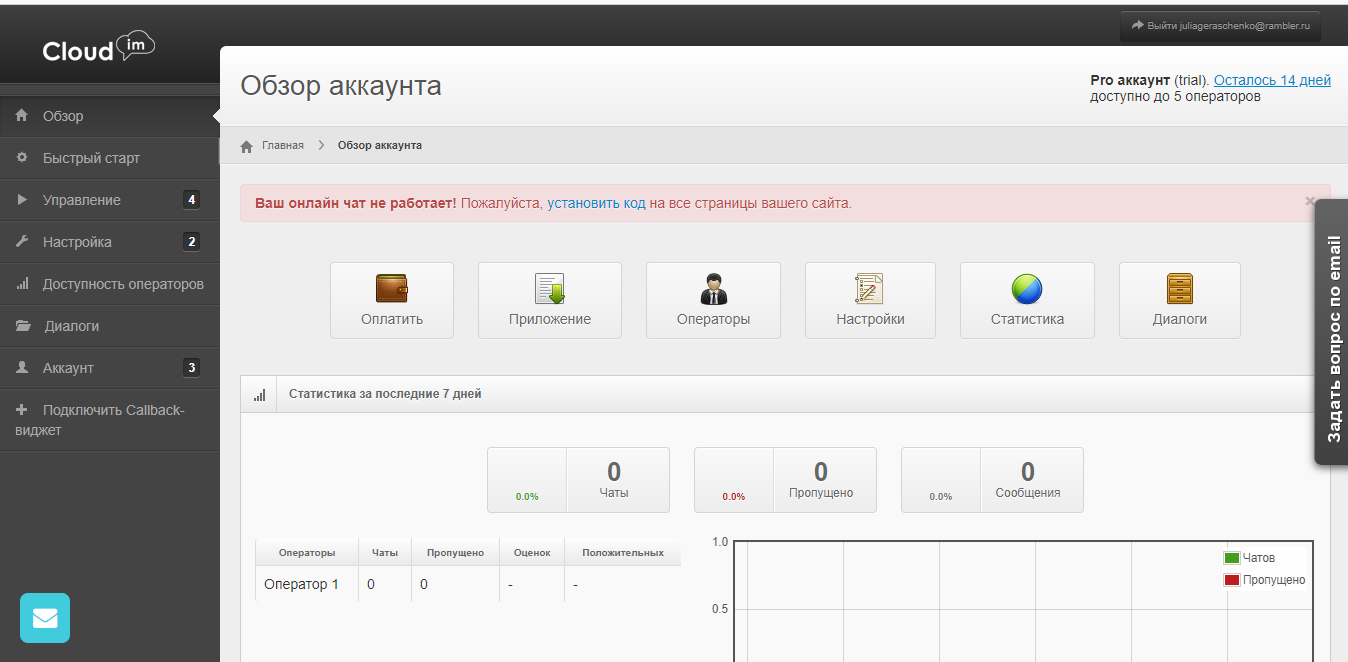This screenshot has width=1348, height=662.
Task: Click the Оценок column header
Action: [532, 552]
